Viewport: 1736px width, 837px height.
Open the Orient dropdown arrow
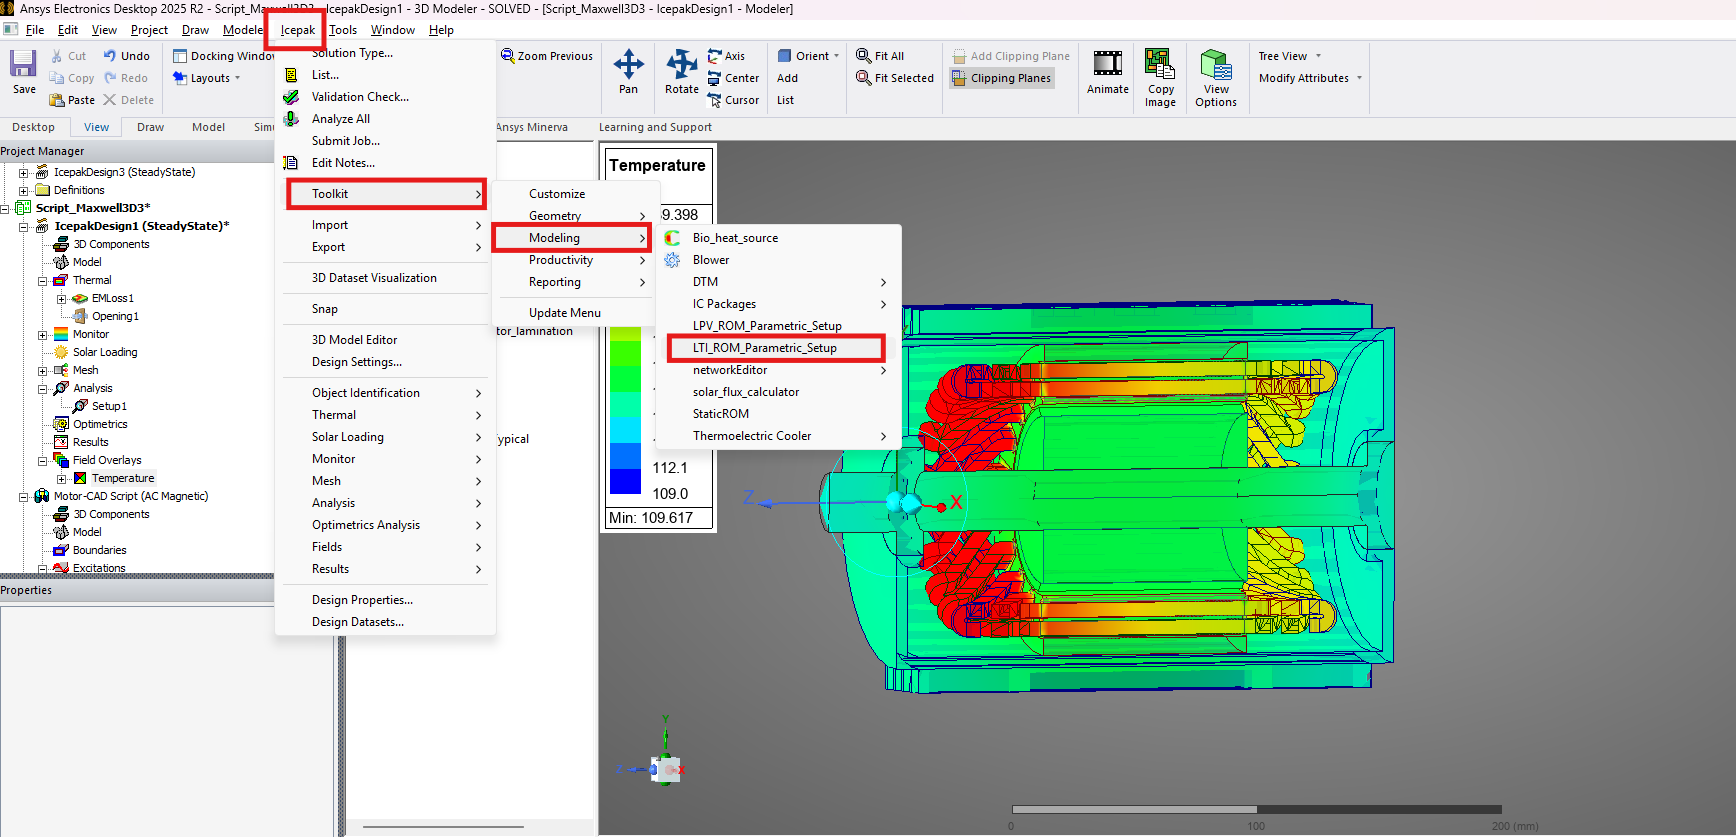coord(836,56)
